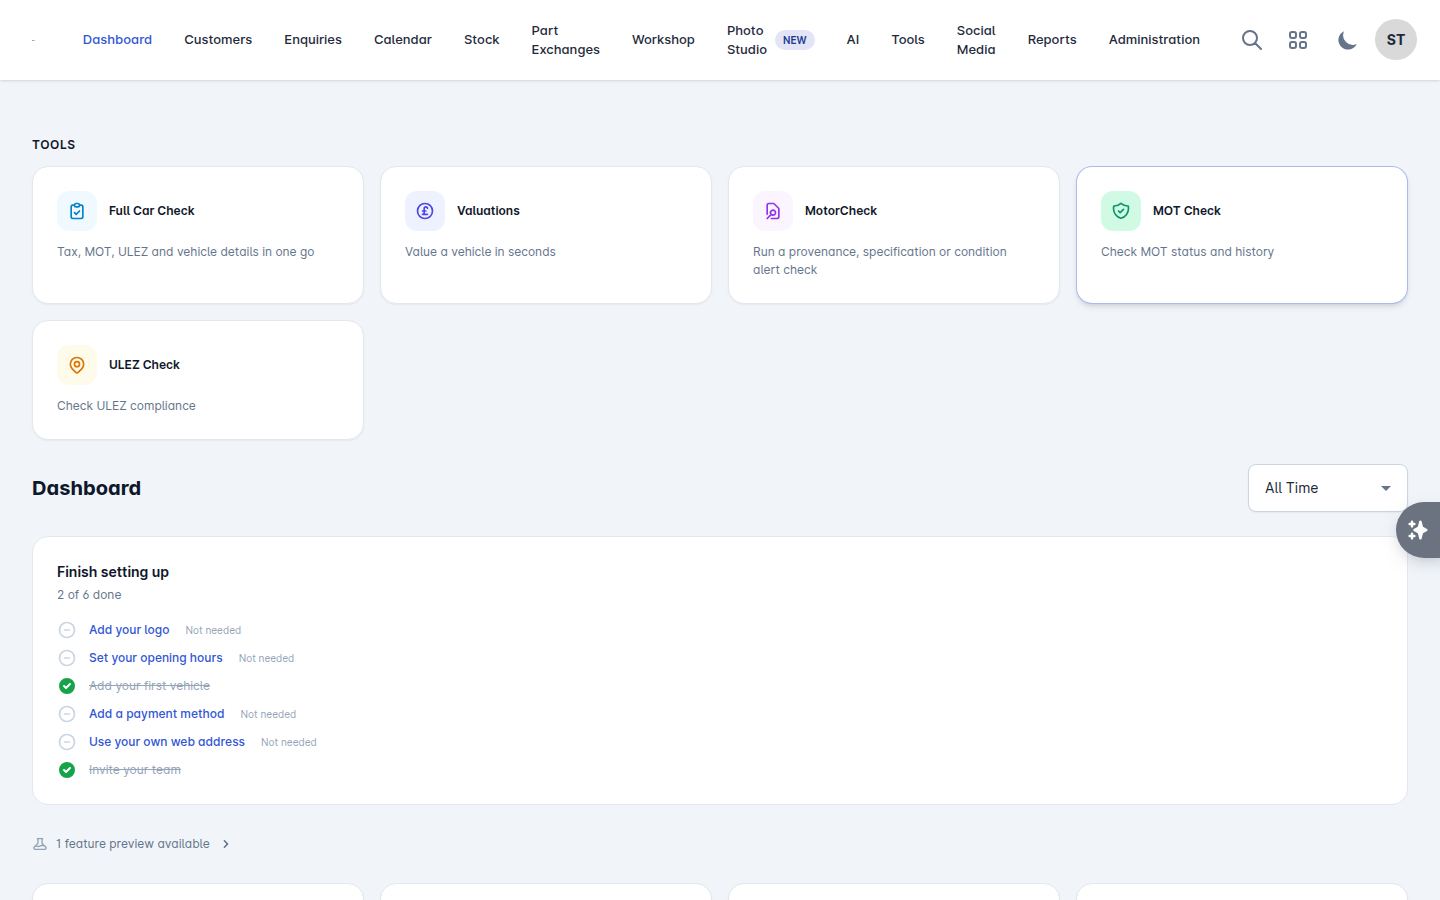Toggle the Add a payment method status circle
The image size is (1440, 900).
point(67,714)
